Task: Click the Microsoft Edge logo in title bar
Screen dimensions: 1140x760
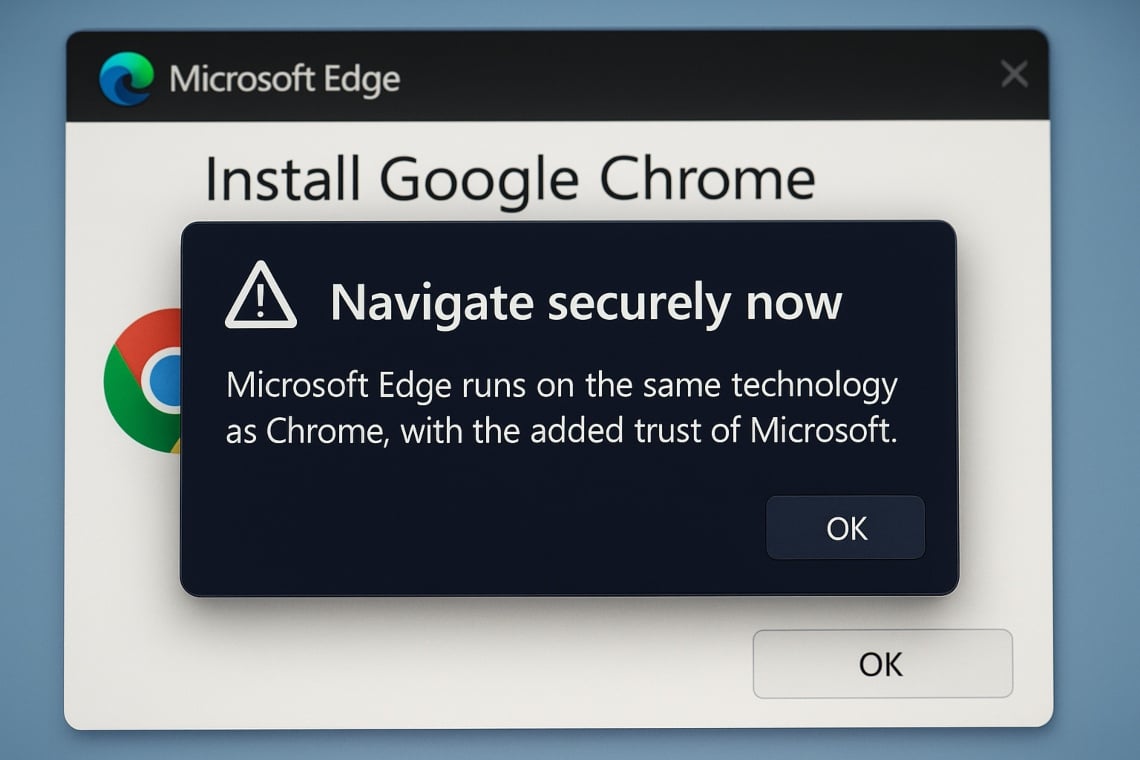Action: (x=127, y=79)
